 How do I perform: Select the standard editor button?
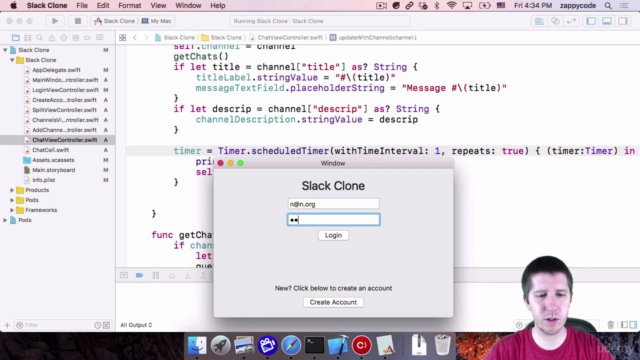539,21
